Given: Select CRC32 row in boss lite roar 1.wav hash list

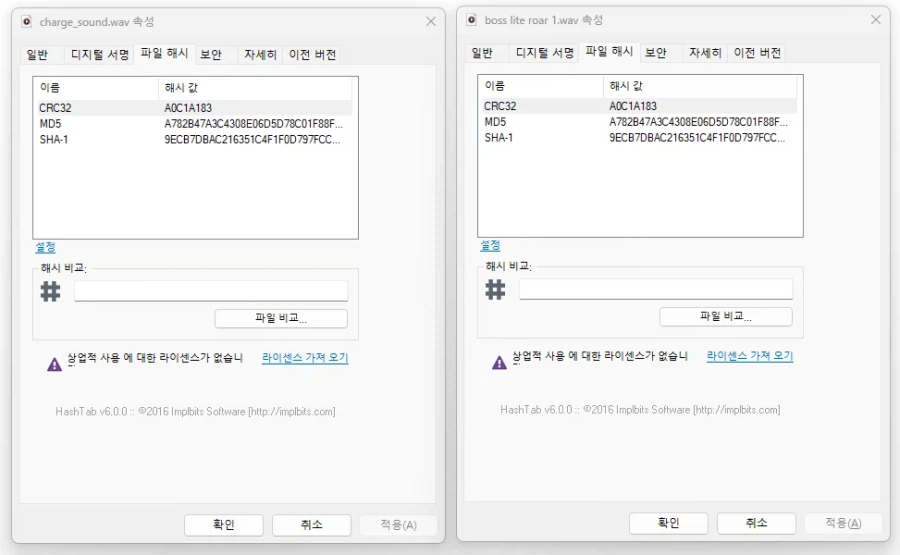Looking at the screenshot, I should [x=639, y=106].
